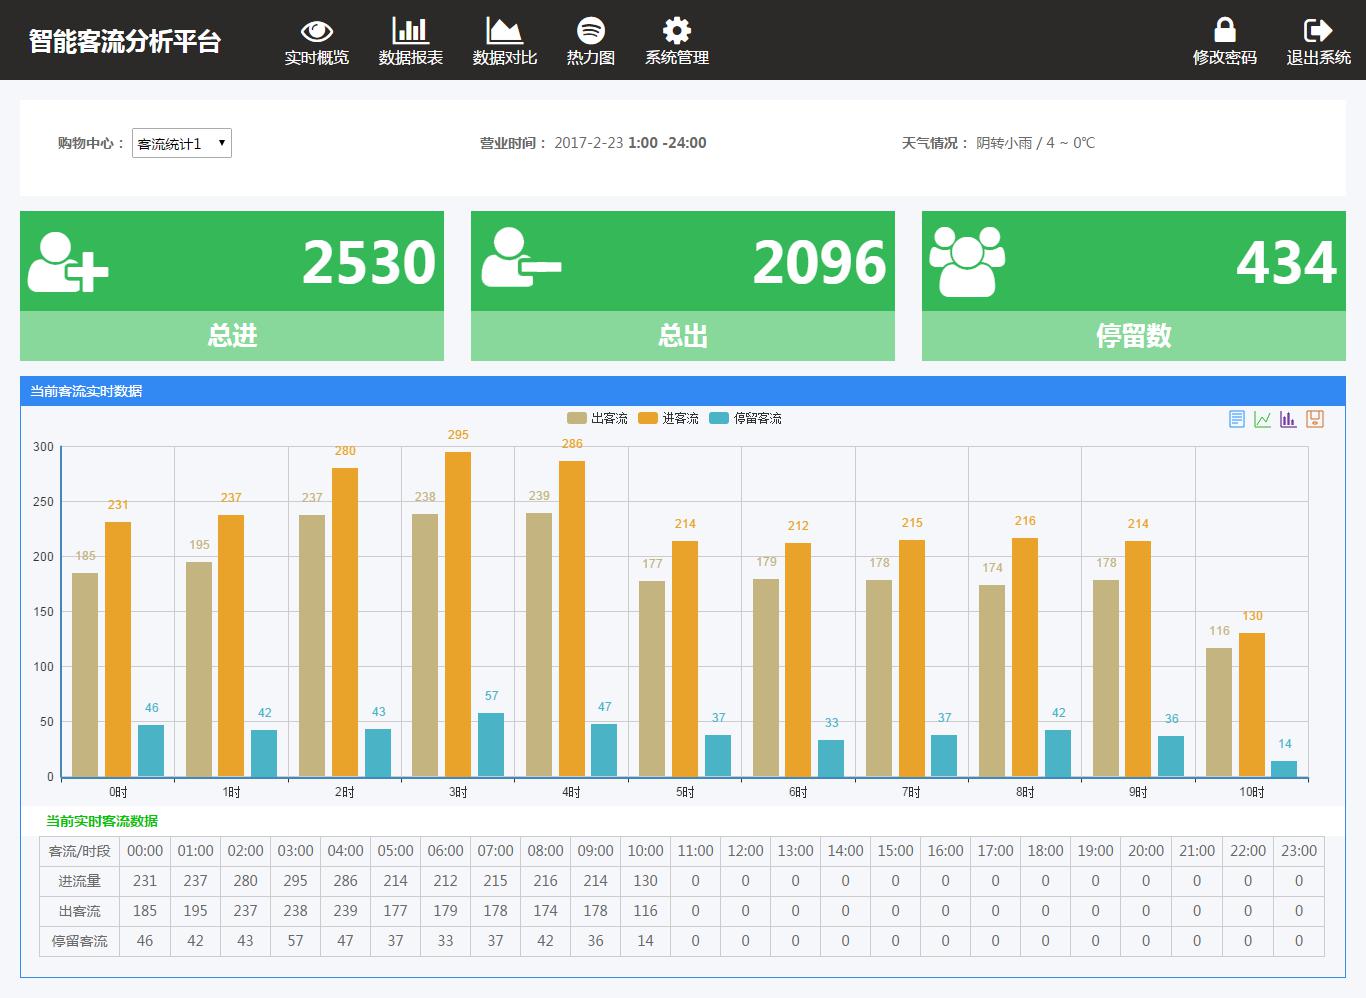The width and height of the screenshot is (1366, 998).
Task: Open 数据报表 bar chart icon
Action: tap(410, 31)
